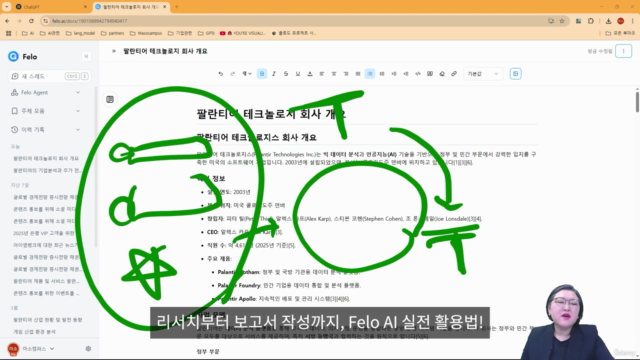Apply underline formatting
This screenshot has height=360, width=640.
tap(298, 74)
